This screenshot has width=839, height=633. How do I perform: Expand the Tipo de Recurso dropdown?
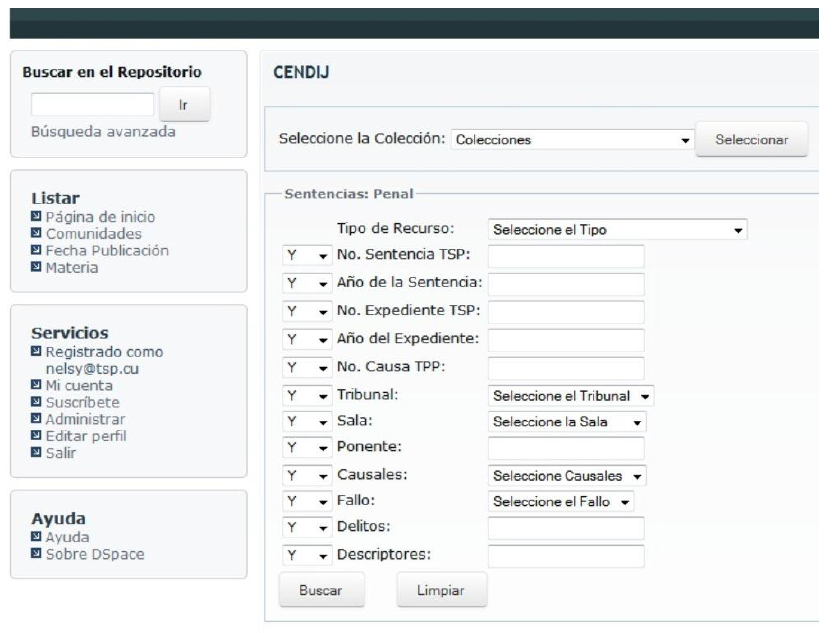(x=618, y=230)
